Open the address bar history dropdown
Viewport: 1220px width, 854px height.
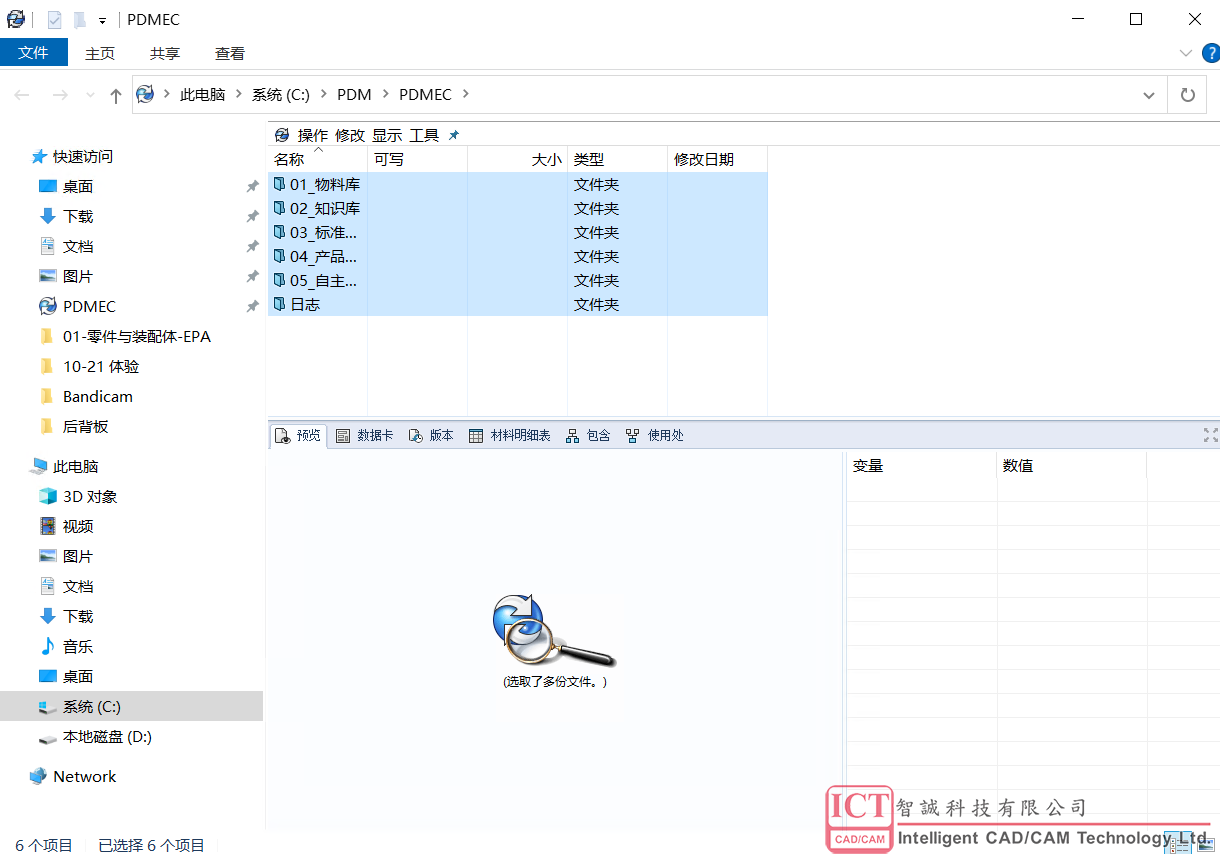click(1149, 95)
